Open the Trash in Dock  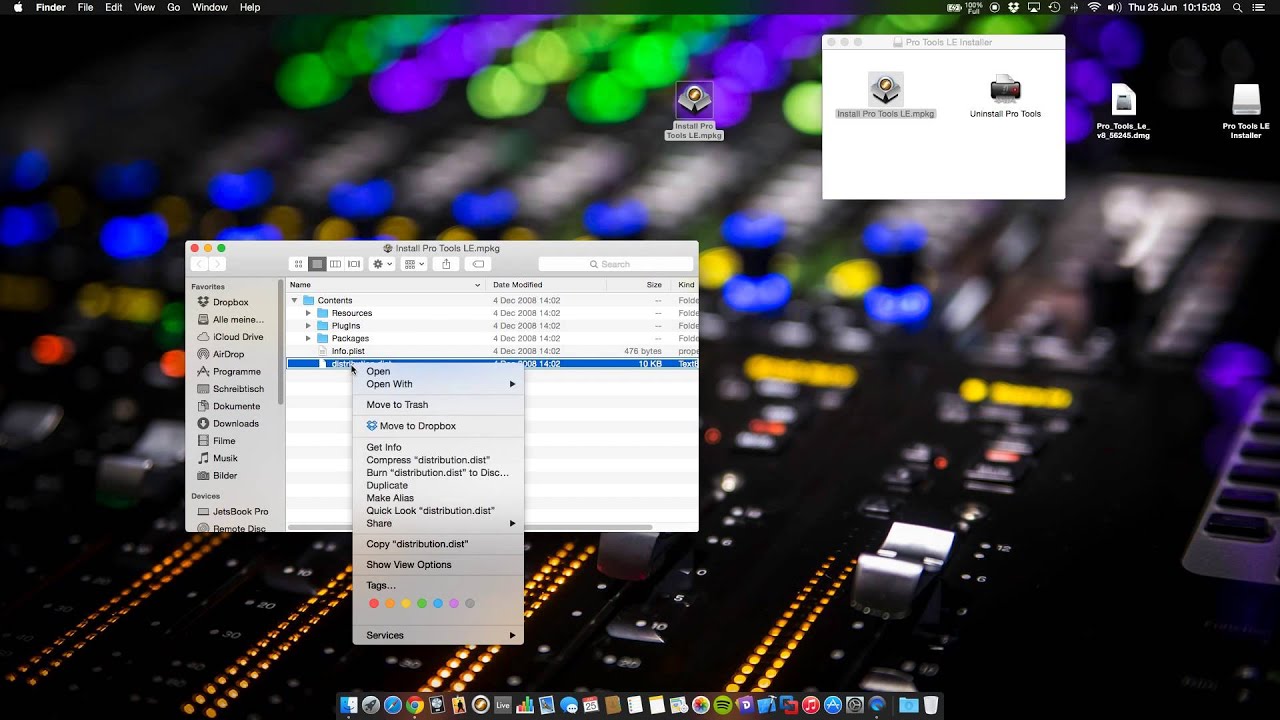click(931, 705)
